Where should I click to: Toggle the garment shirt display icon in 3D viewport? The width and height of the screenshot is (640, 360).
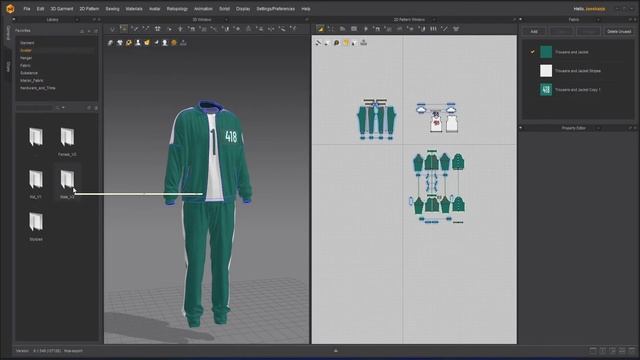120,42
